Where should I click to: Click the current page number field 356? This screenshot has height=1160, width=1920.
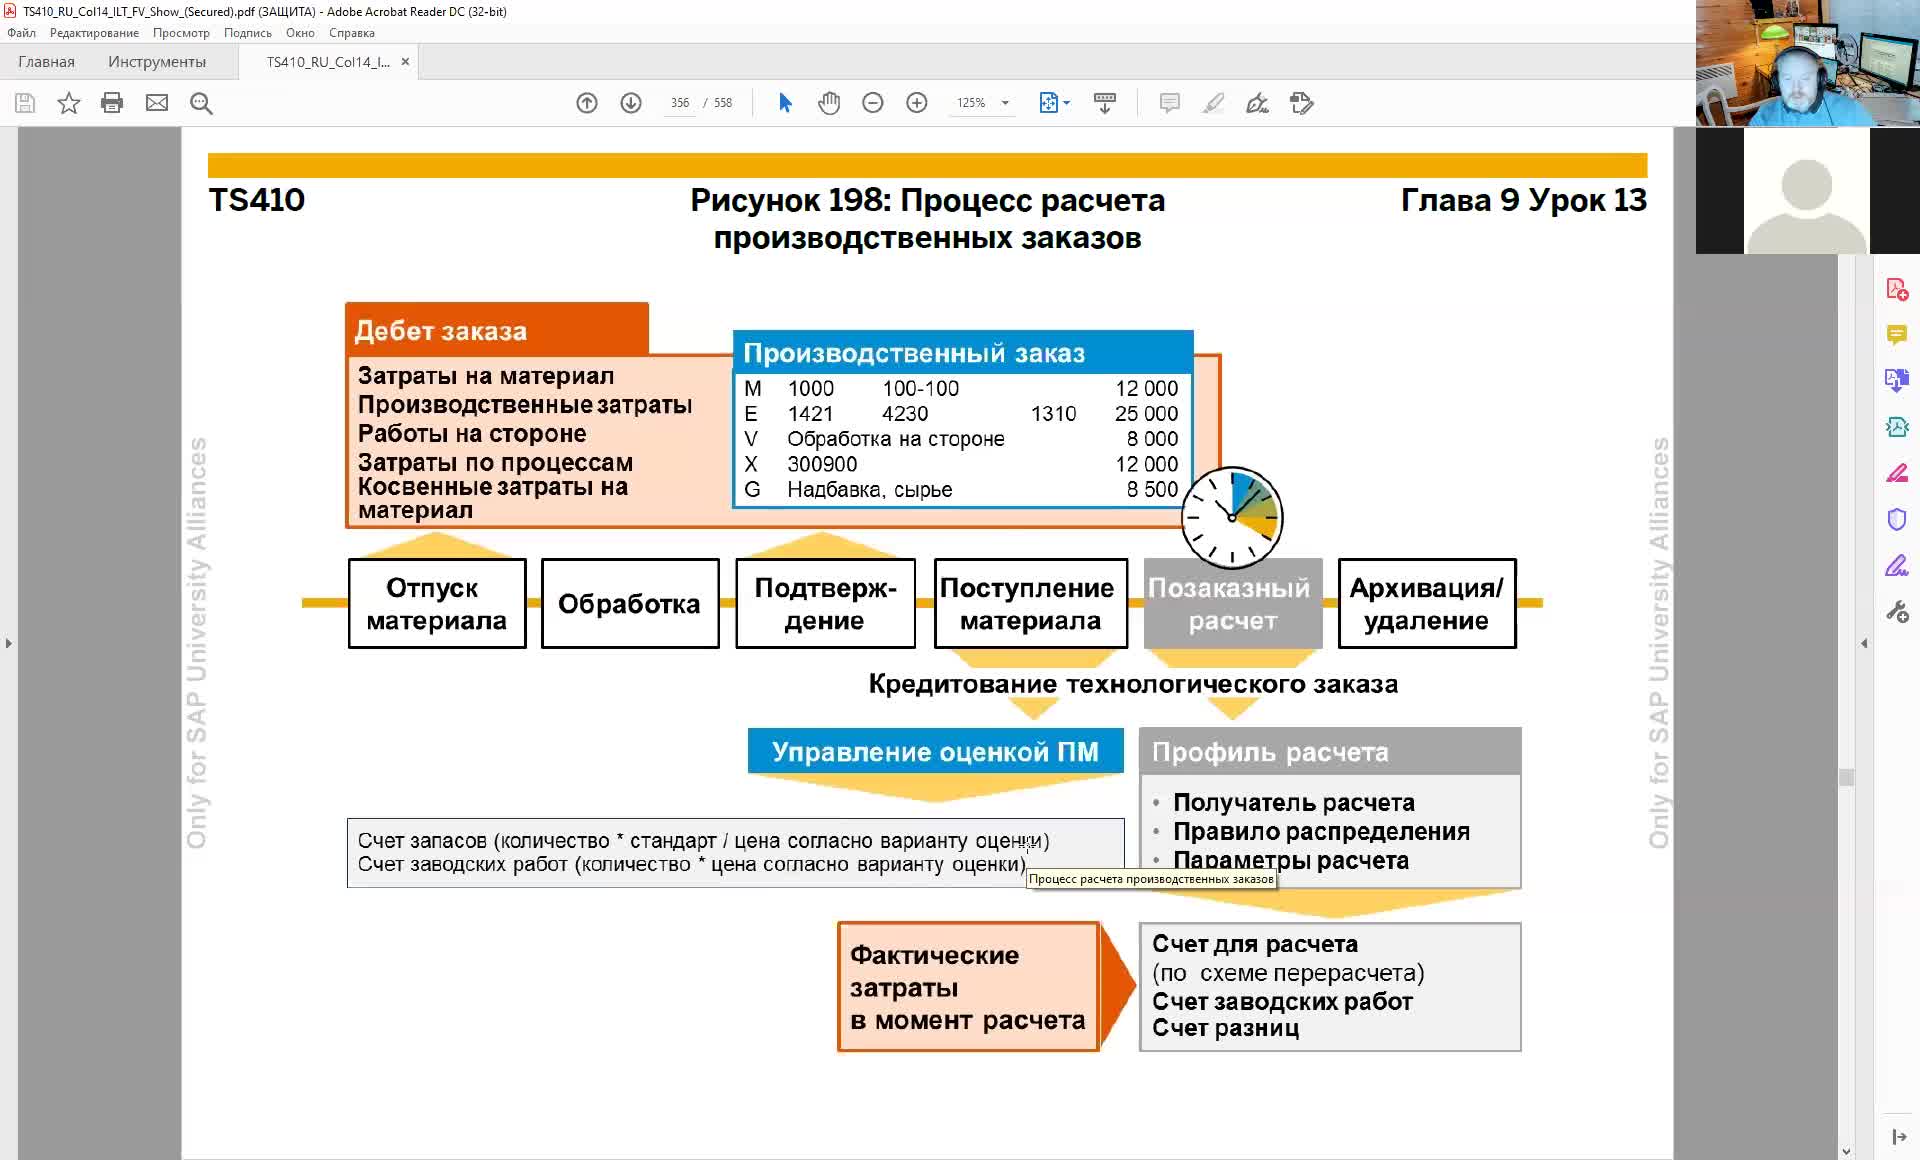[680, 103]
